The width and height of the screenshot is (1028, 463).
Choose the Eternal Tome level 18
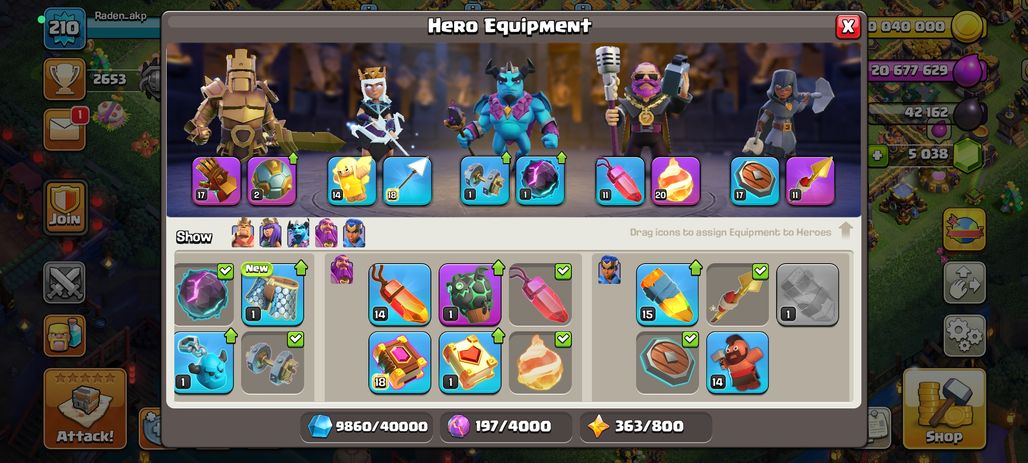pos(400,362)
